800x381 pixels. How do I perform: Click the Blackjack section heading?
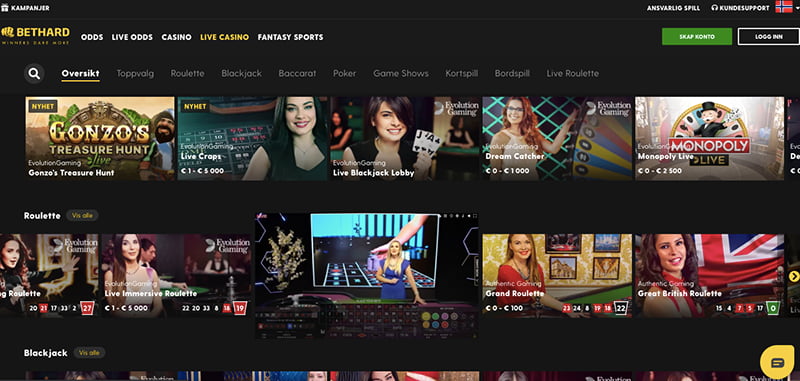(45, 353)
